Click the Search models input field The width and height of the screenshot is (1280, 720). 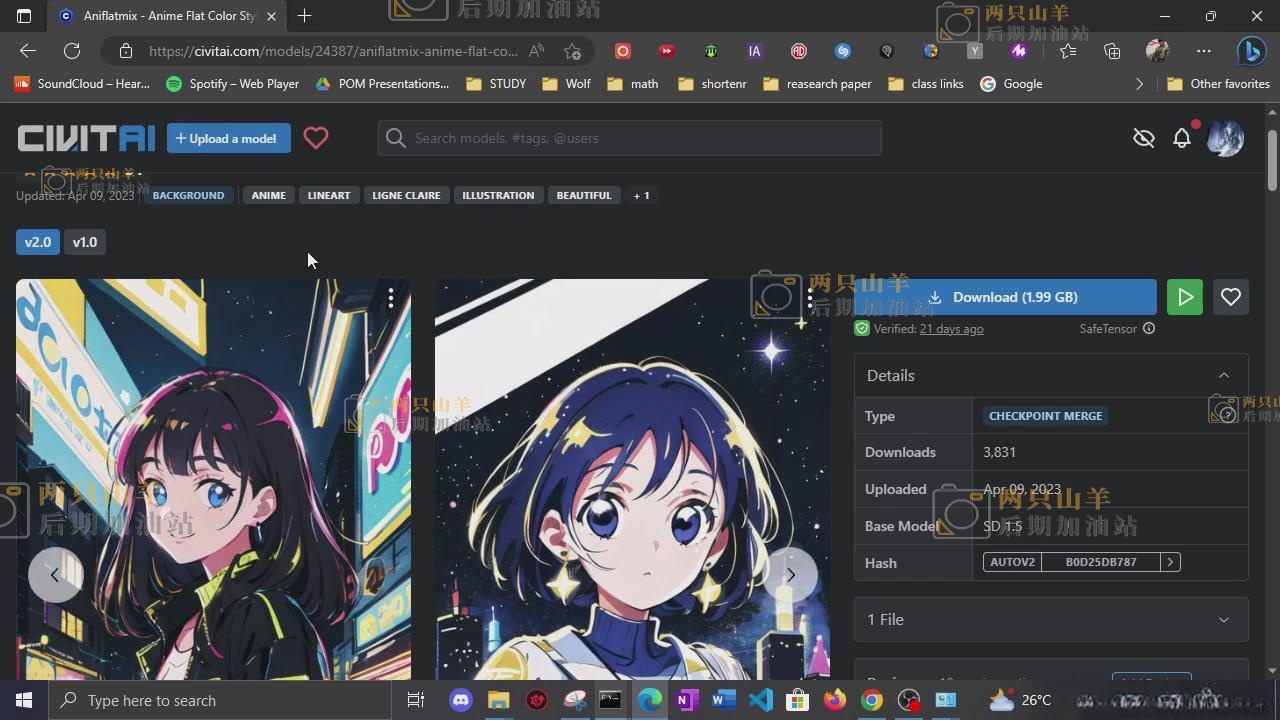coord(640,138)
